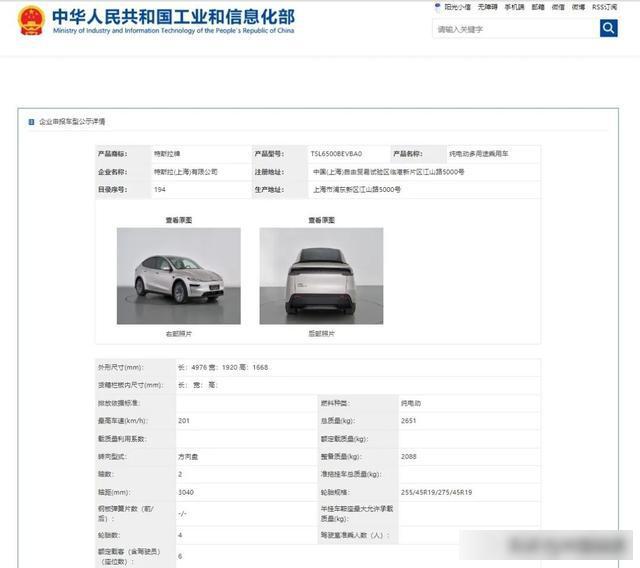Click the 外形尺寸(mm) label
Screen dimensions: 640x568
tap(120, 367)
